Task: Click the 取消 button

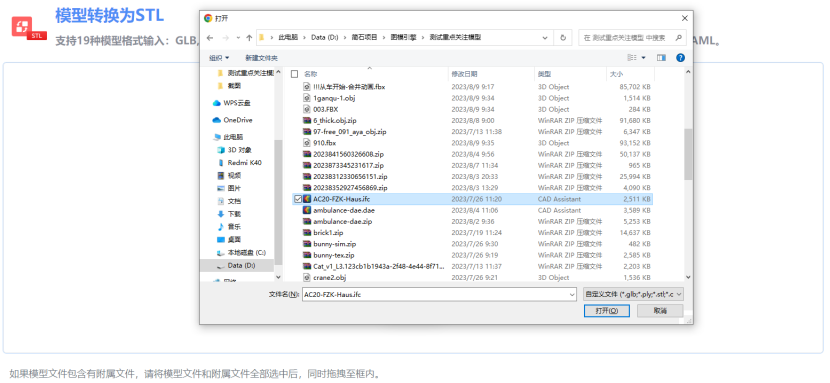Action: pos(660,311)
